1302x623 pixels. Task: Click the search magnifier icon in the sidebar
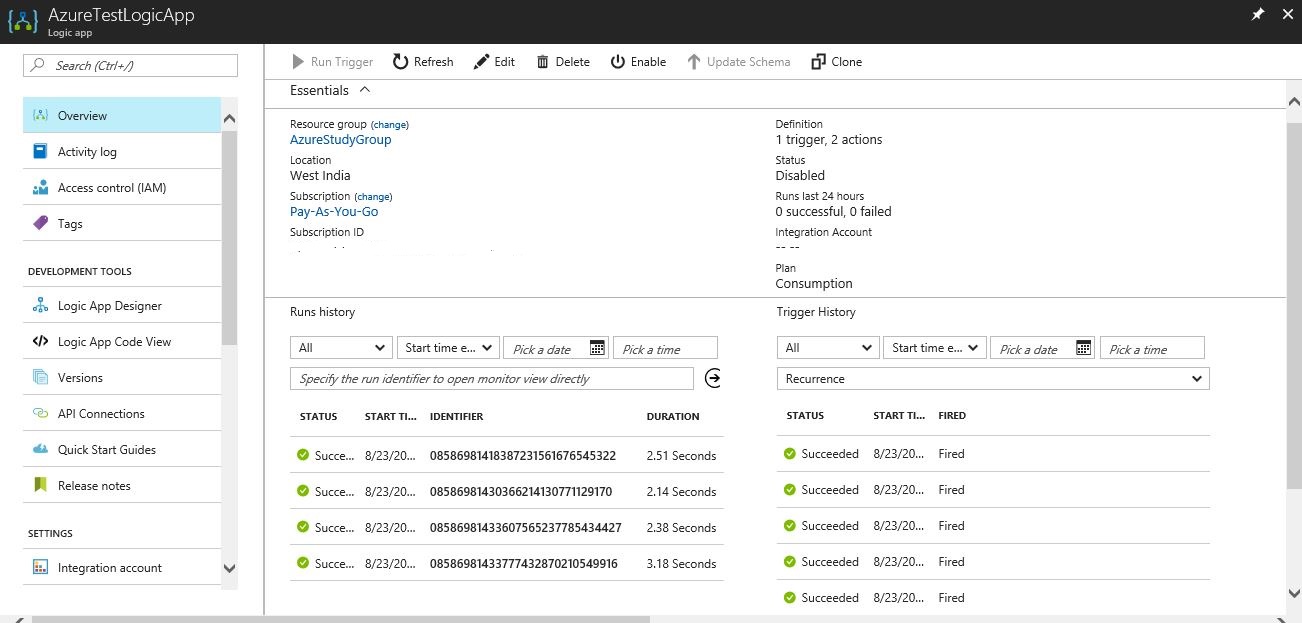pos(38,66)
